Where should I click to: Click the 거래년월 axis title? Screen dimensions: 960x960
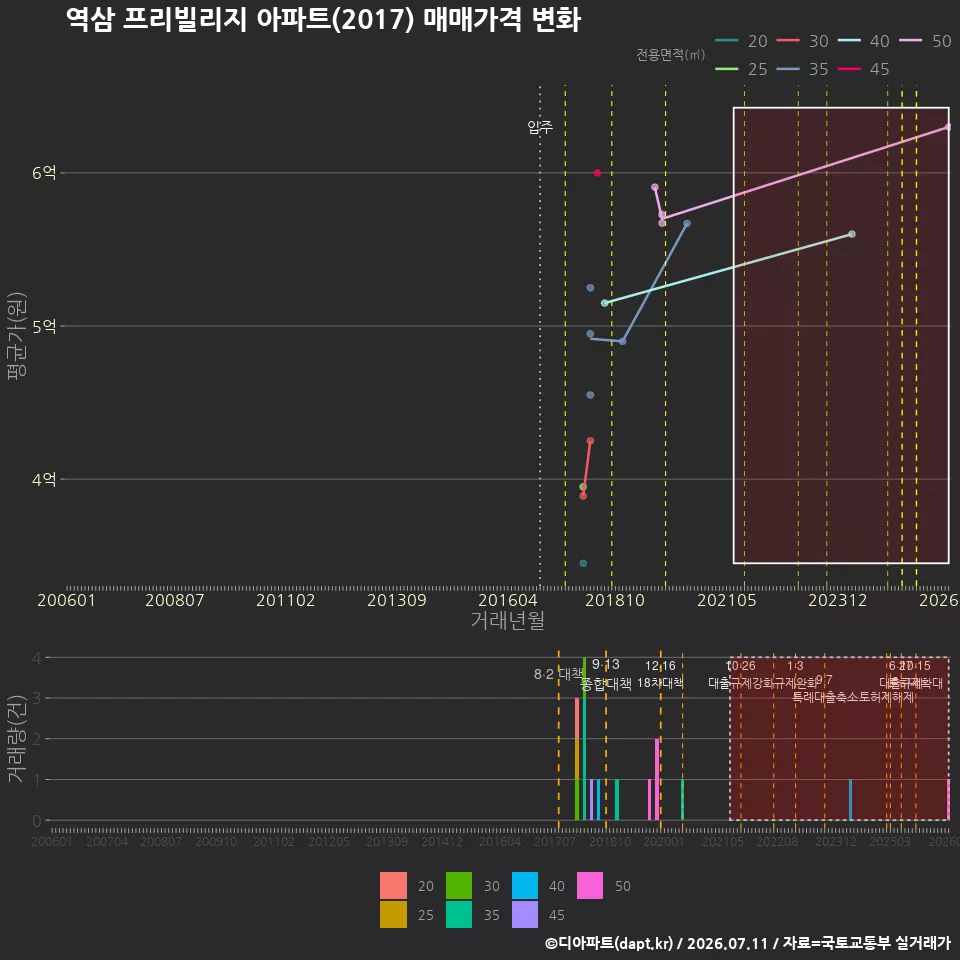pyautogui.click(x=508, y=620)
